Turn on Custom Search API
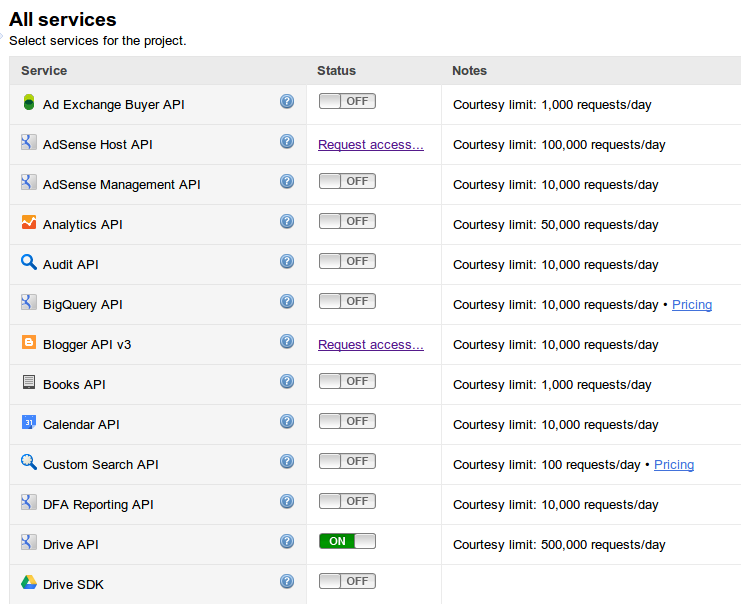 tap(347, 461)
